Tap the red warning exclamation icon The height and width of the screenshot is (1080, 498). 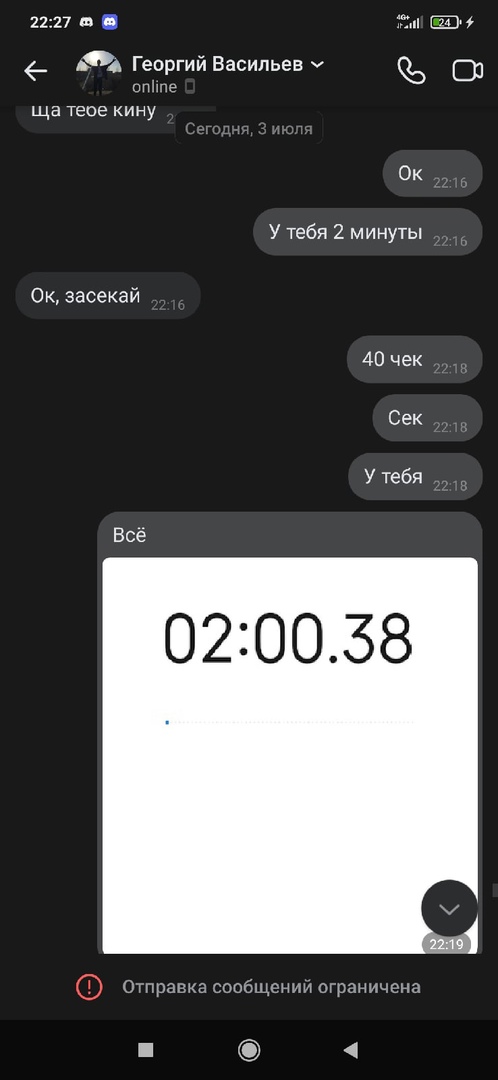click(89, 987)
